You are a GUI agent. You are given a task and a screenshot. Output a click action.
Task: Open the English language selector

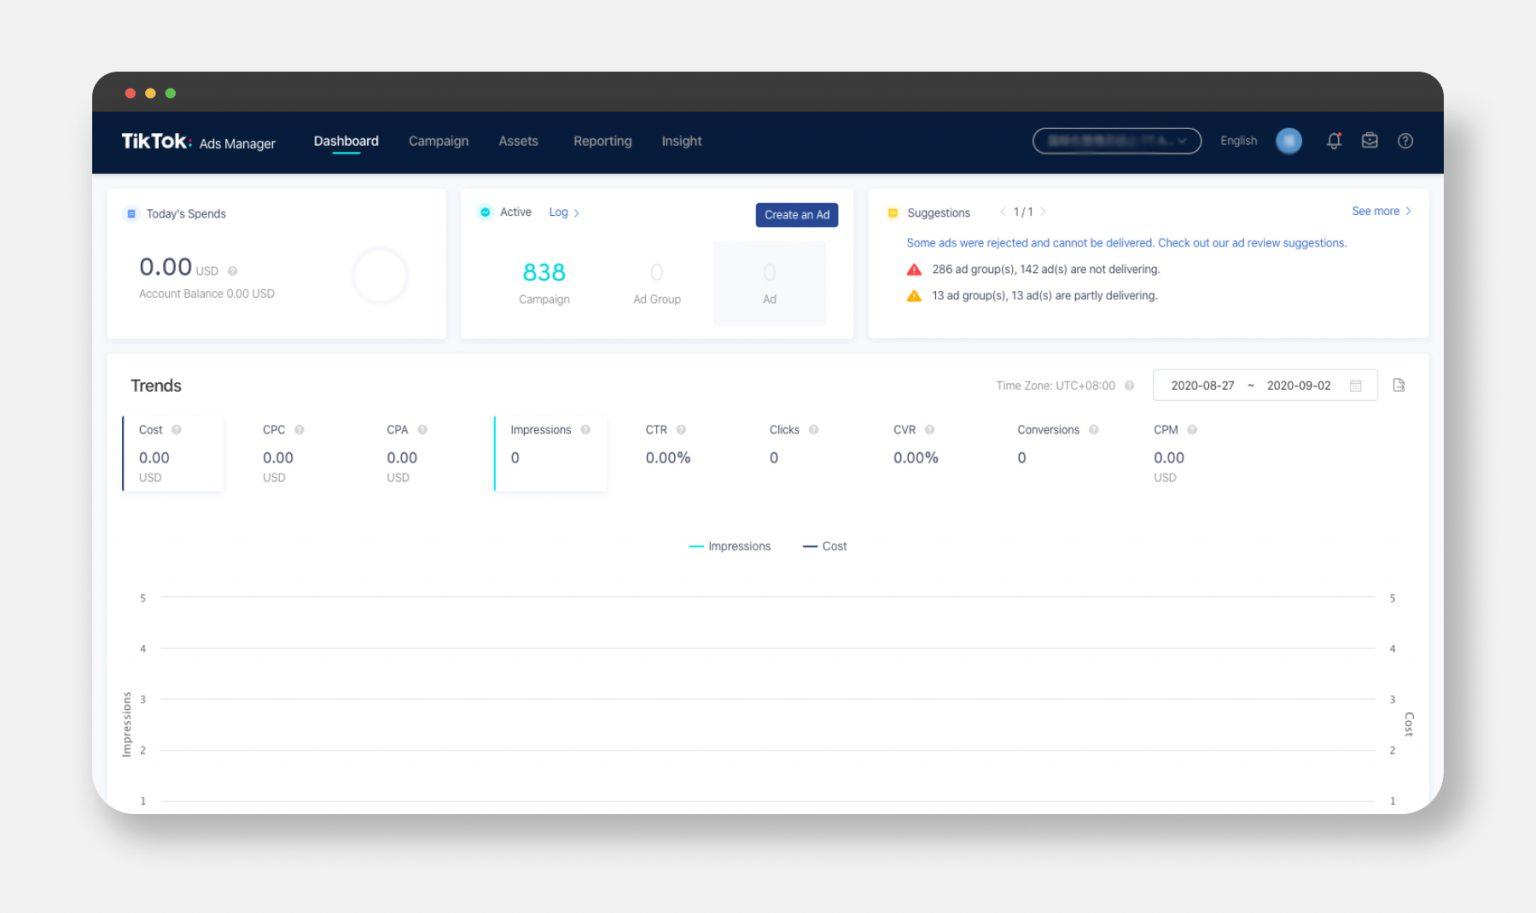click(1238, 141)
